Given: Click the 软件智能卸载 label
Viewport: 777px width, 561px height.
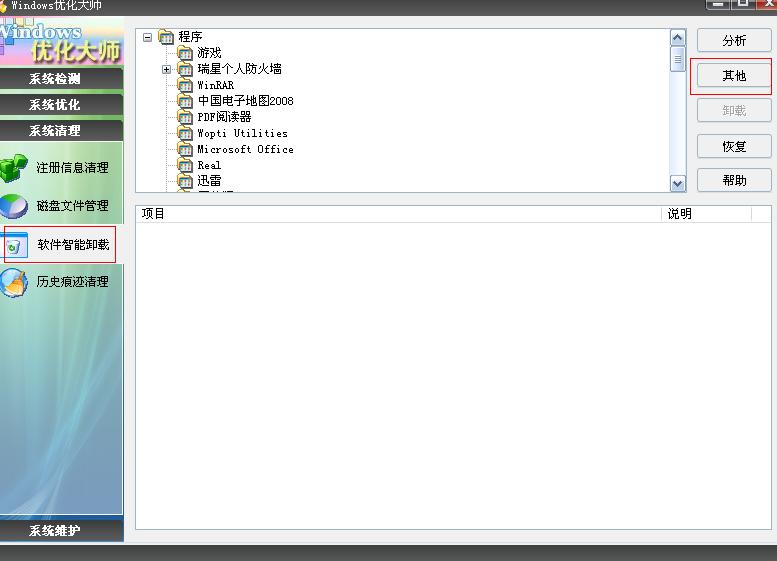Looking at the screenshot, I should coord(73,245).
